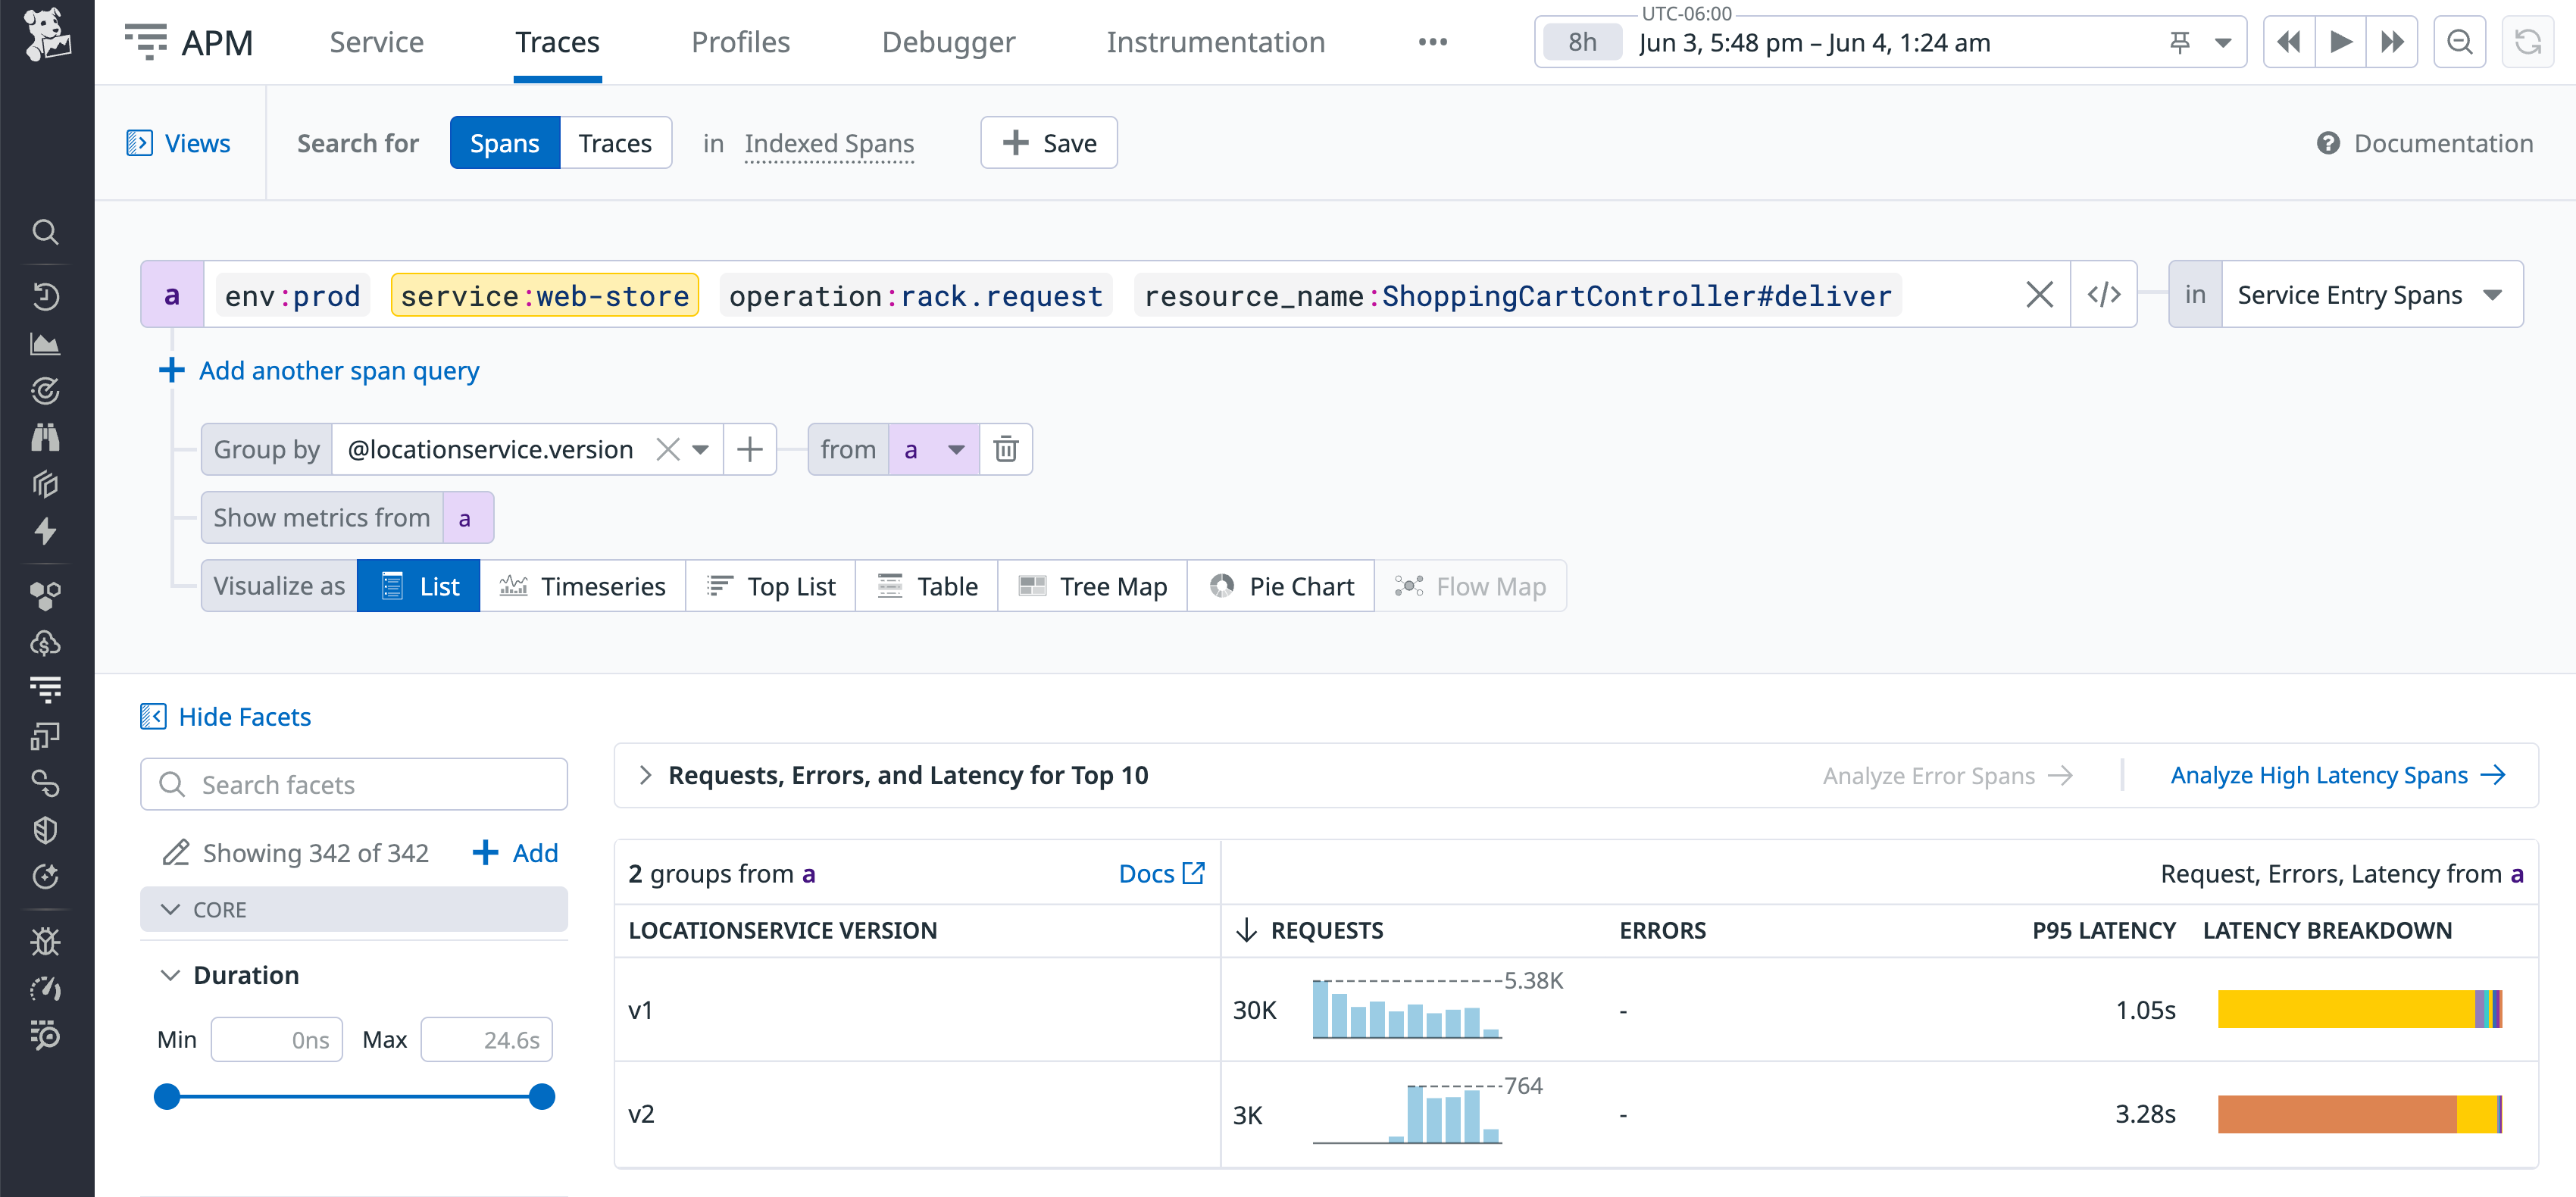Zoom out the time range with magnifier icon

click(x=2460, y=41)
